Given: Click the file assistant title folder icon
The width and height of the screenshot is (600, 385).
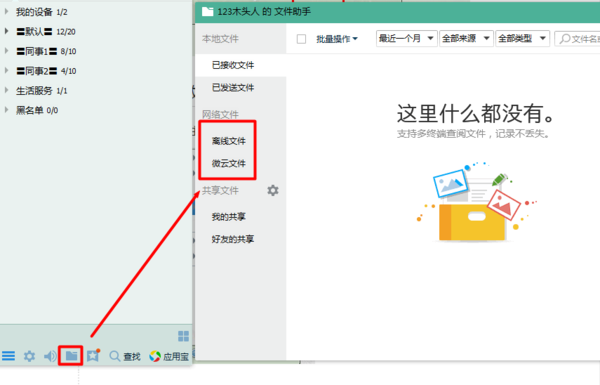Looking at the screenshot, I should (207, 11).
